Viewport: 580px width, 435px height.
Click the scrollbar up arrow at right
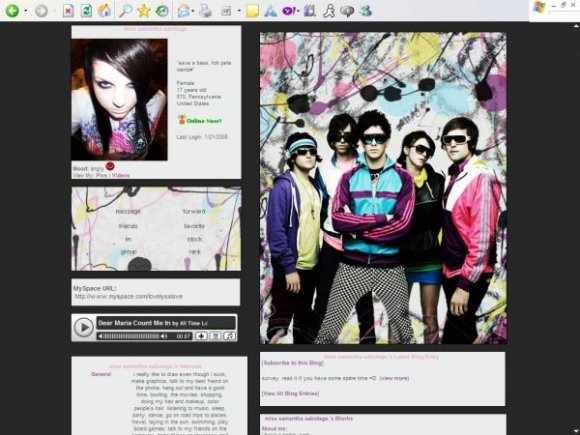click(x=576, y=26)
